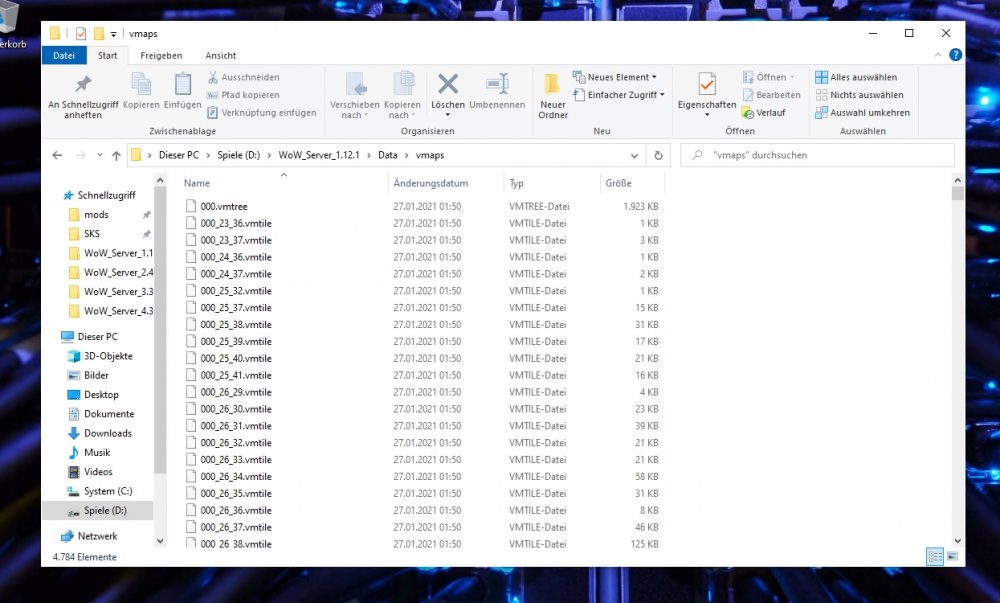The height and width of the screenshot is (603, 1000).
Task: Select 'Pfad kopieren' in ribbon
Action: pyautogui.click(x=244, y=95)
